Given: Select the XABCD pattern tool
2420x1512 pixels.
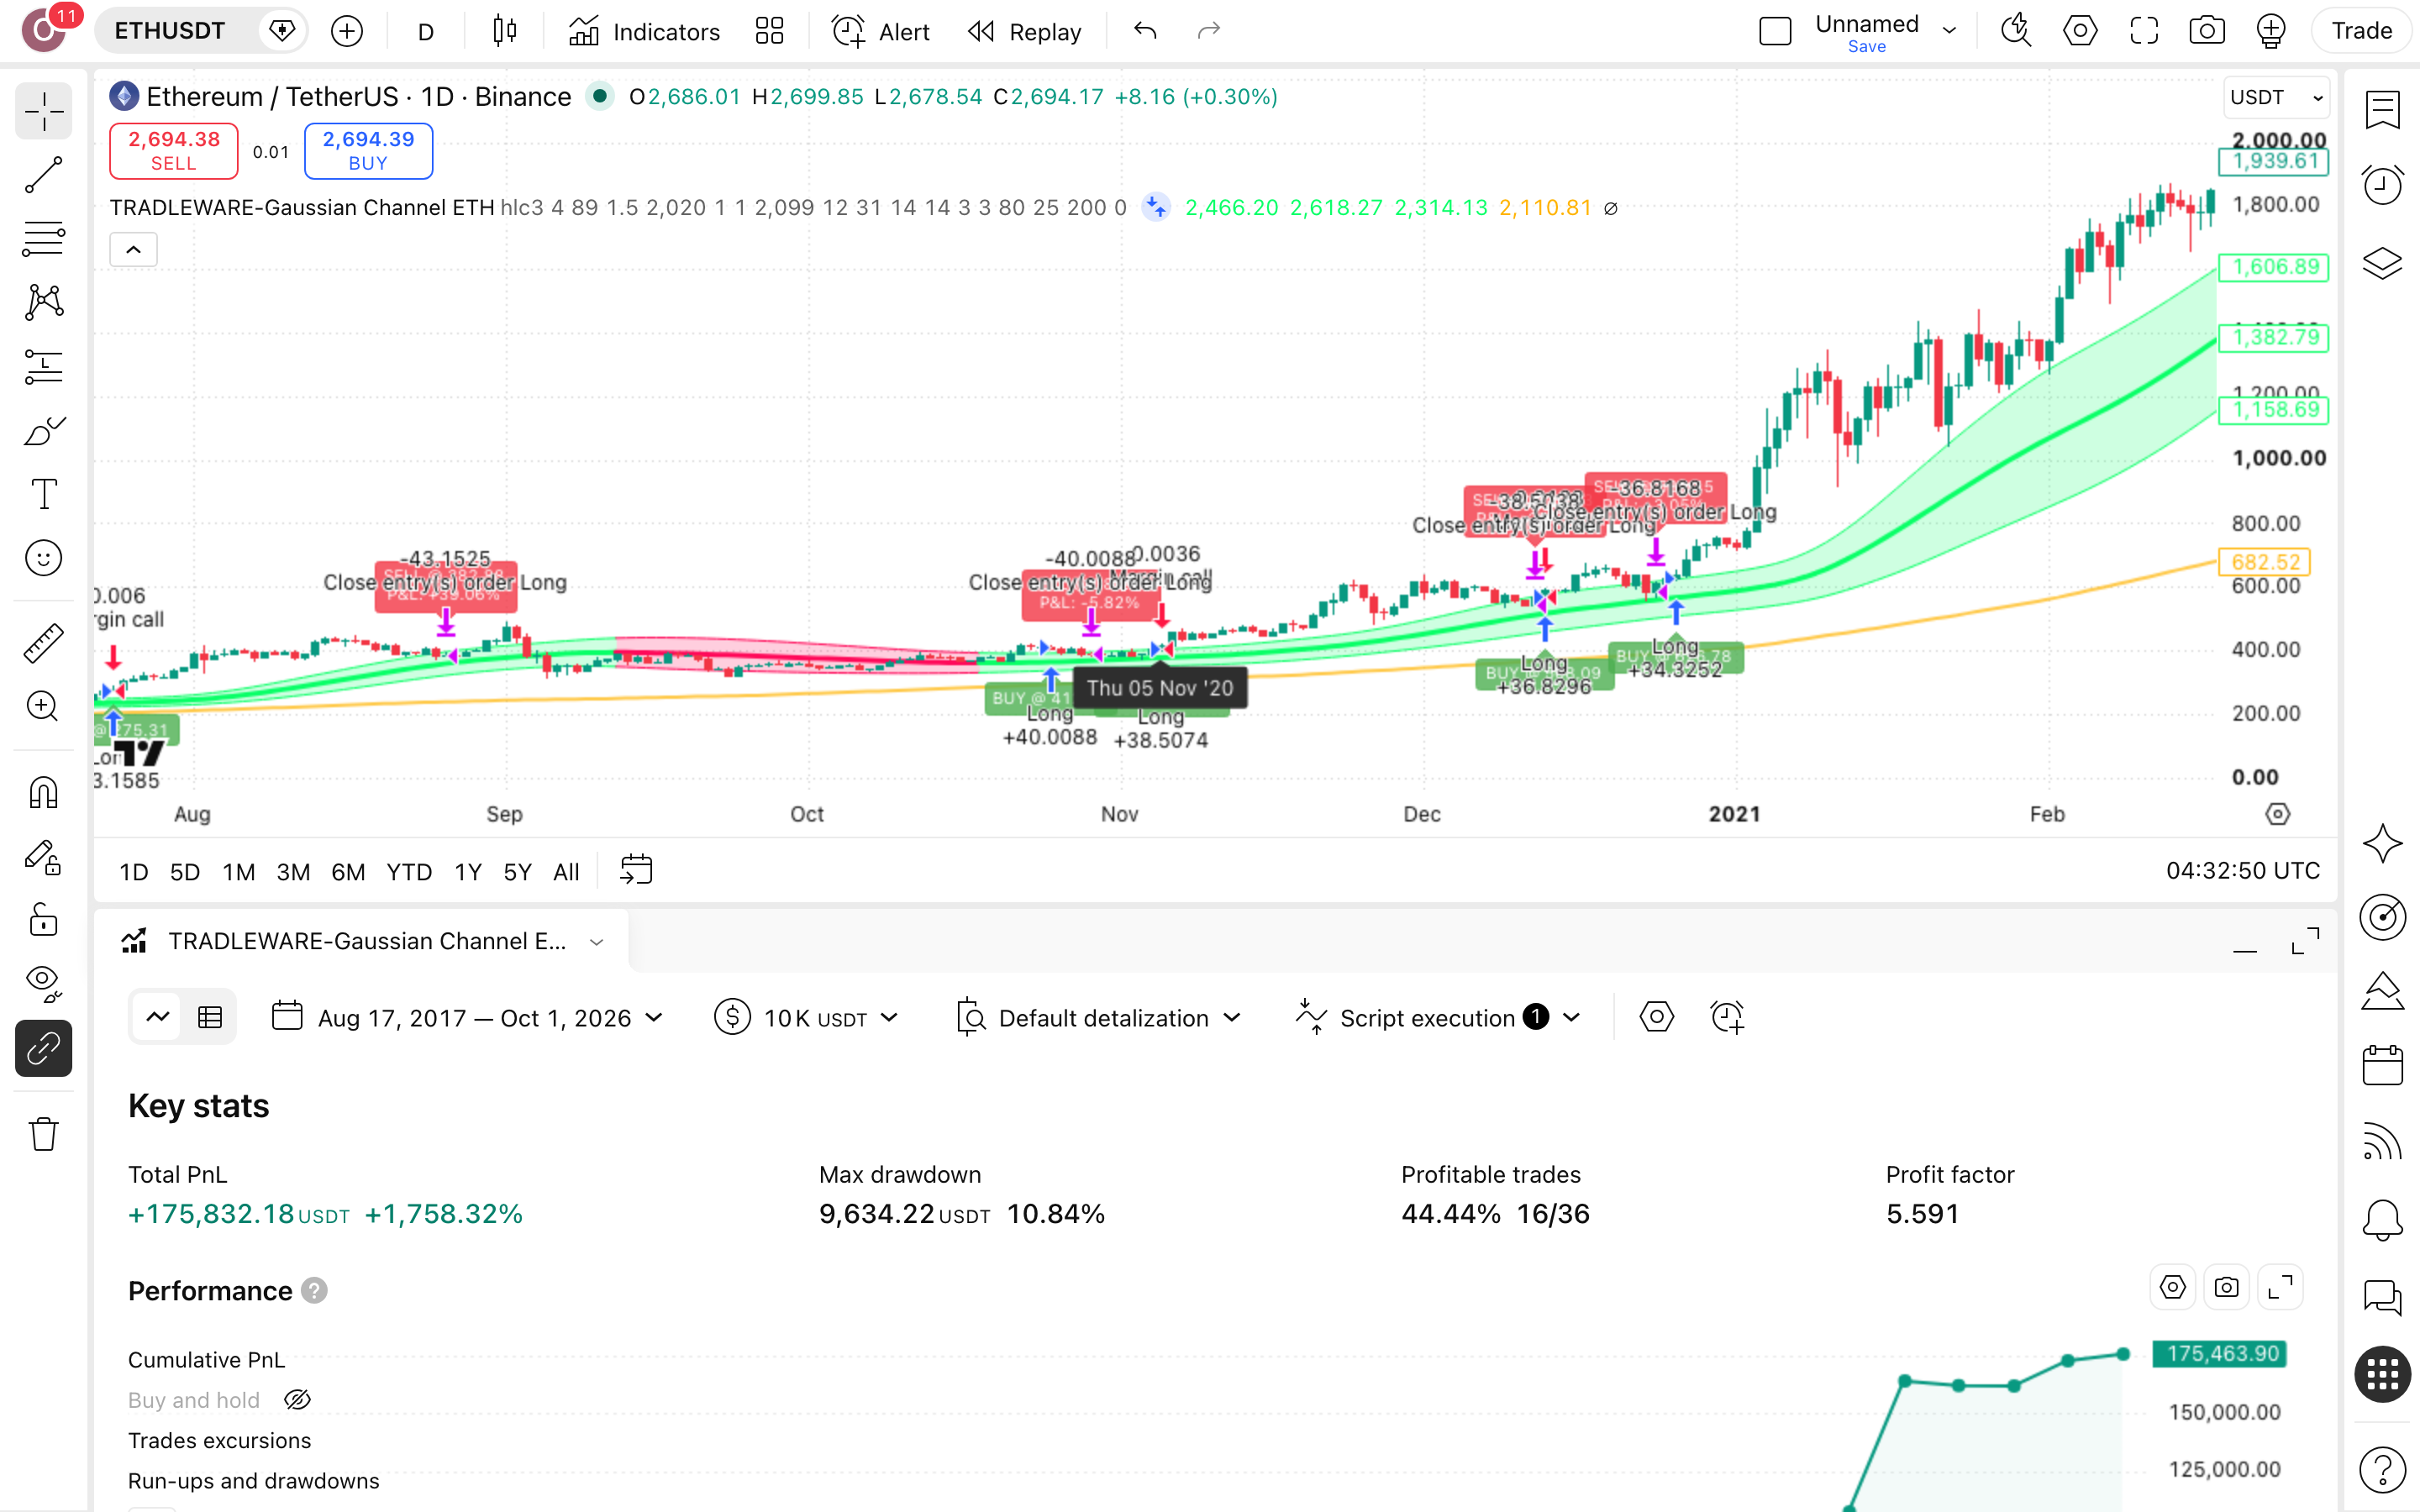Looking at the screenshot, I should (x=43, y=302).
